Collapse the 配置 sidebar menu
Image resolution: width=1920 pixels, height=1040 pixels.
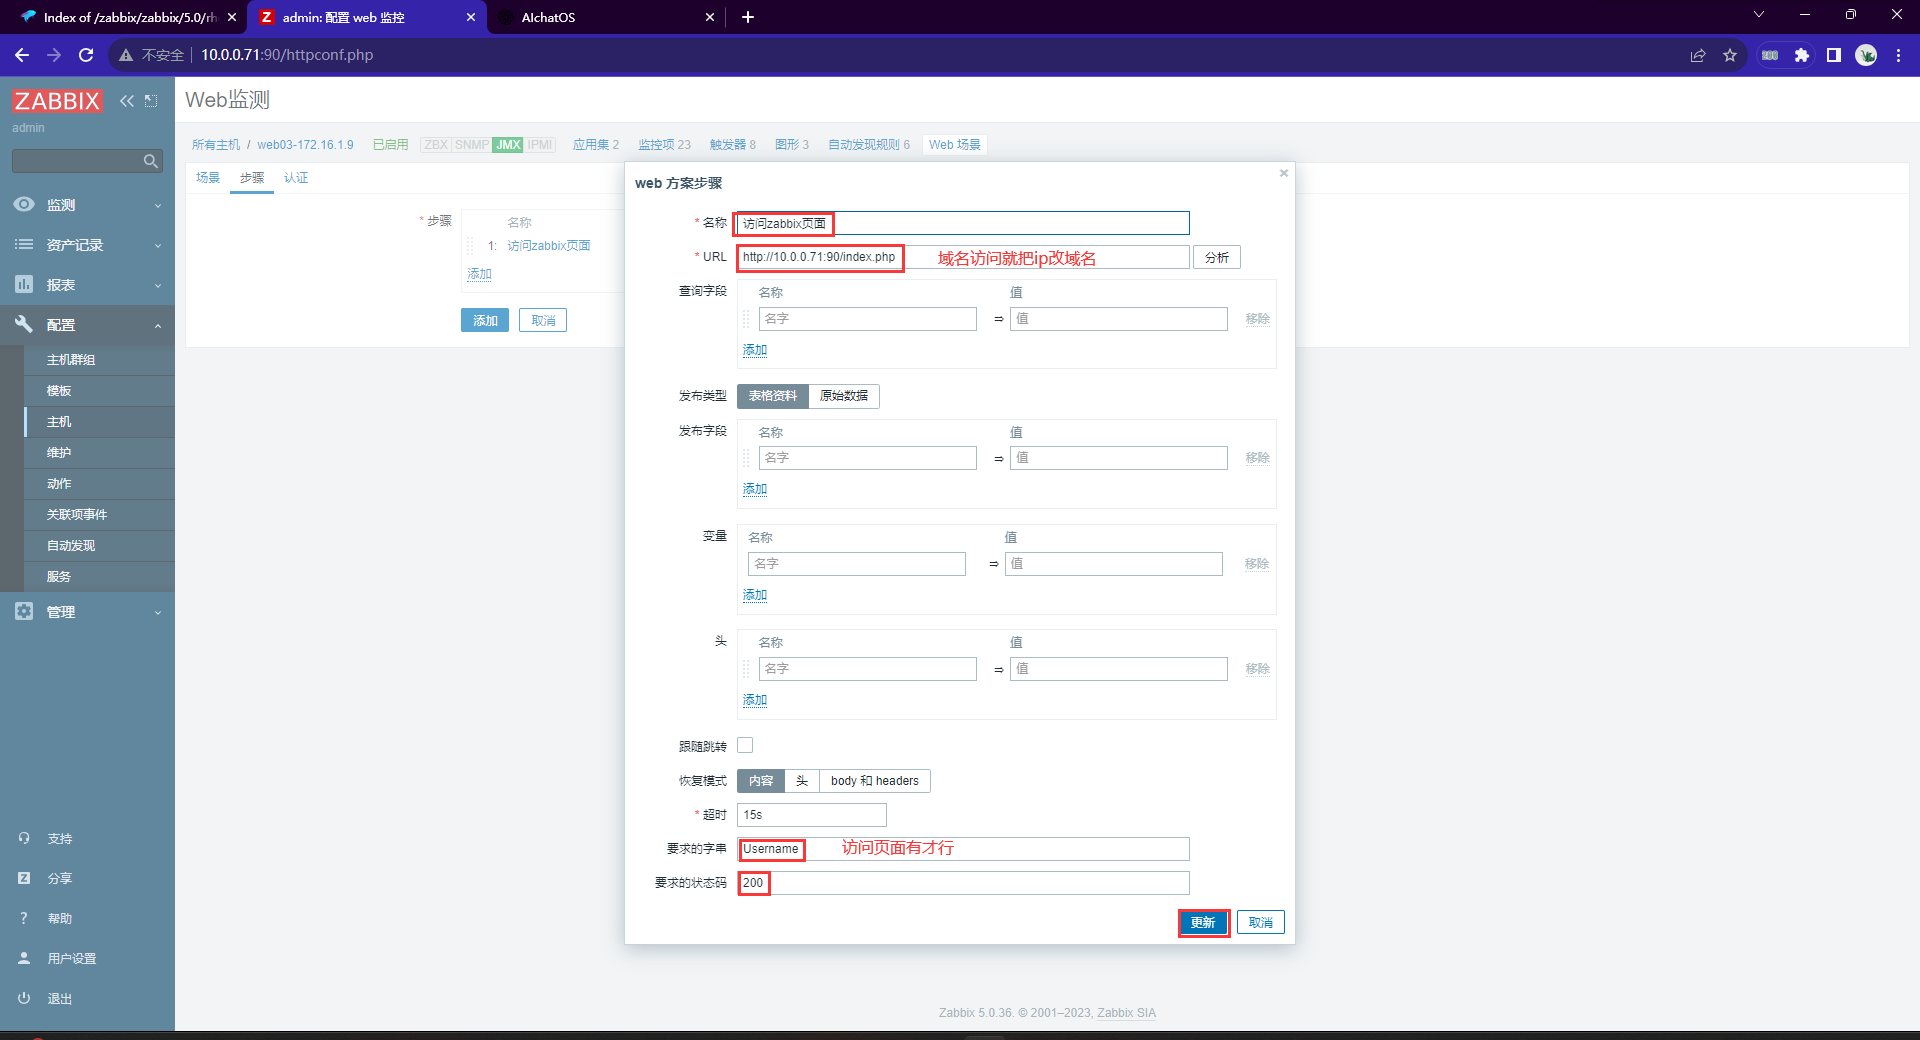coord(87,324)
